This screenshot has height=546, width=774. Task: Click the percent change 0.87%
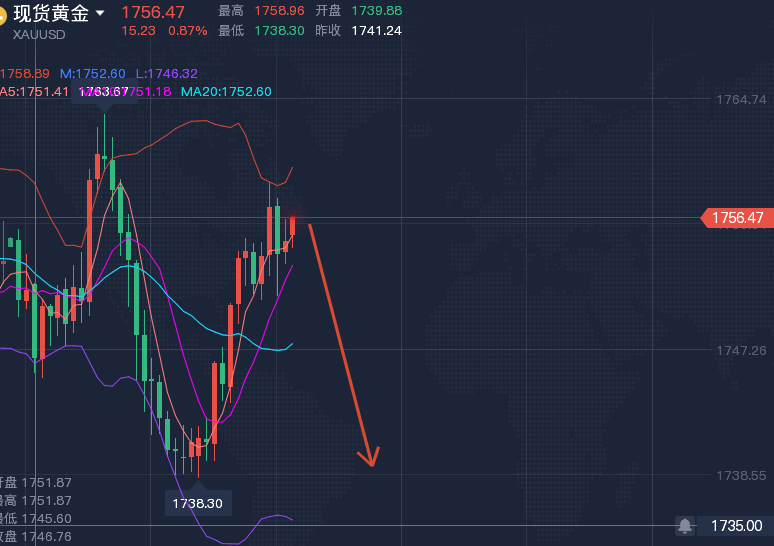tap(188, 31)
